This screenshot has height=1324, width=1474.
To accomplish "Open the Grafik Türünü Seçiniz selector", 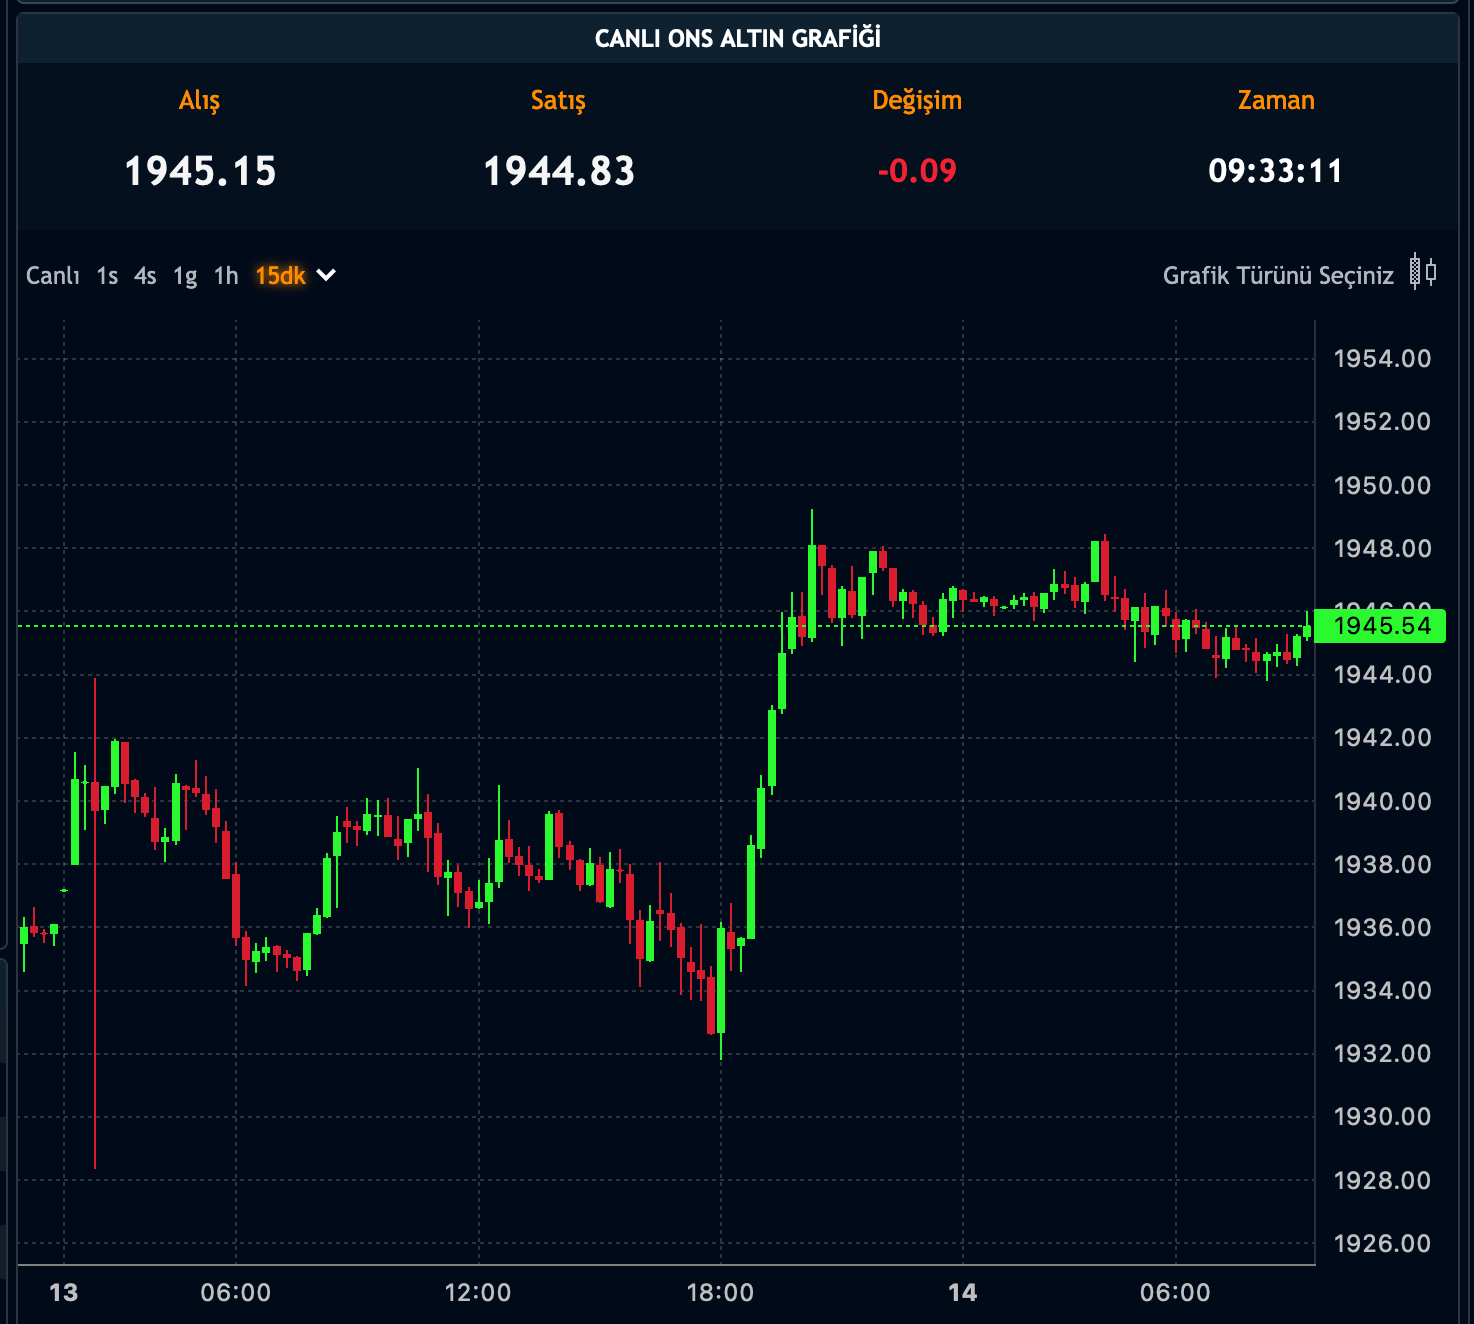I will point(1278,276).
